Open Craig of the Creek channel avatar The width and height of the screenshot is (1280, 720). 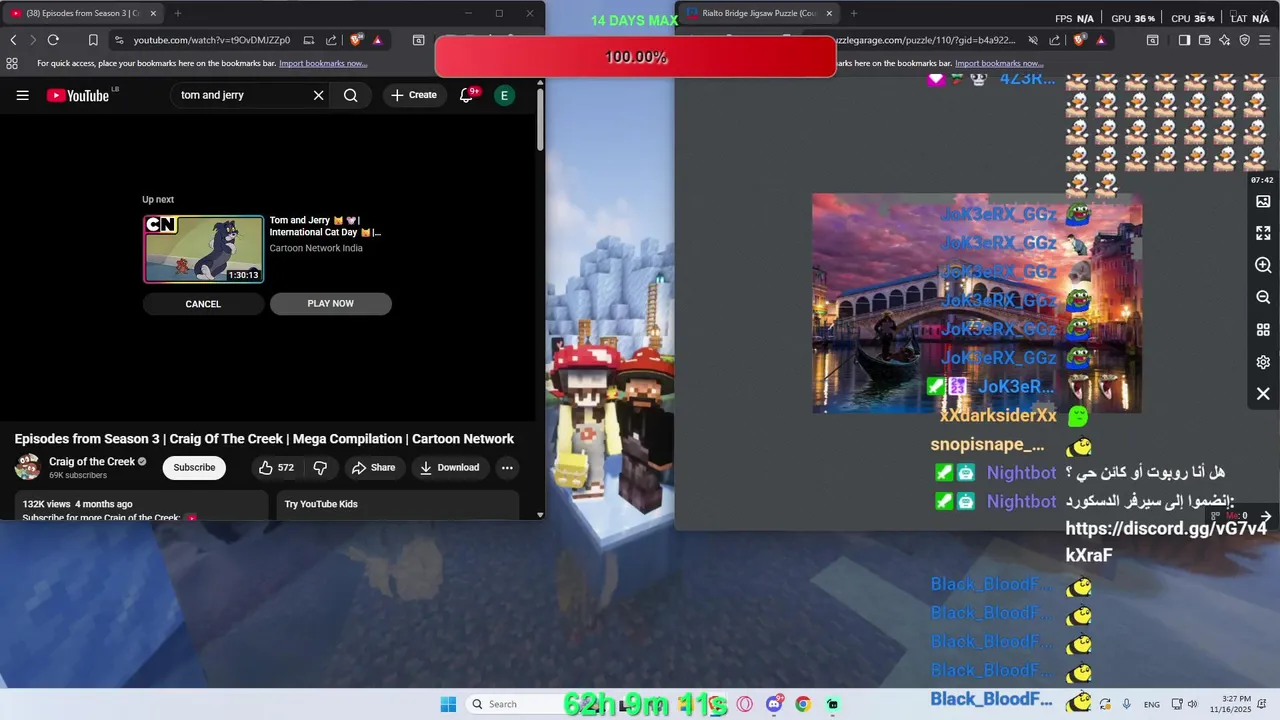tap(27, 467)
